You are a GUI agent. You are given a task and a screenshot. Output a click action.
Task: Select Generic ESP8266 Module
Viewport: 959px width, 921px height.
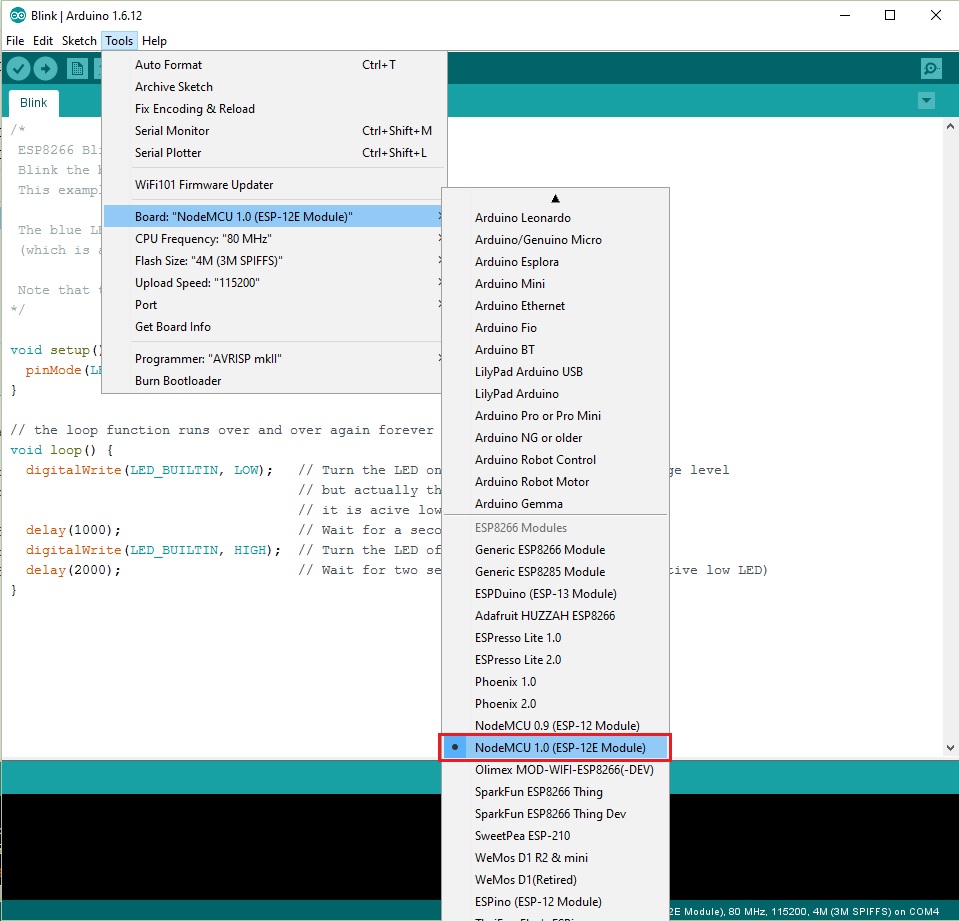(555, 550)
